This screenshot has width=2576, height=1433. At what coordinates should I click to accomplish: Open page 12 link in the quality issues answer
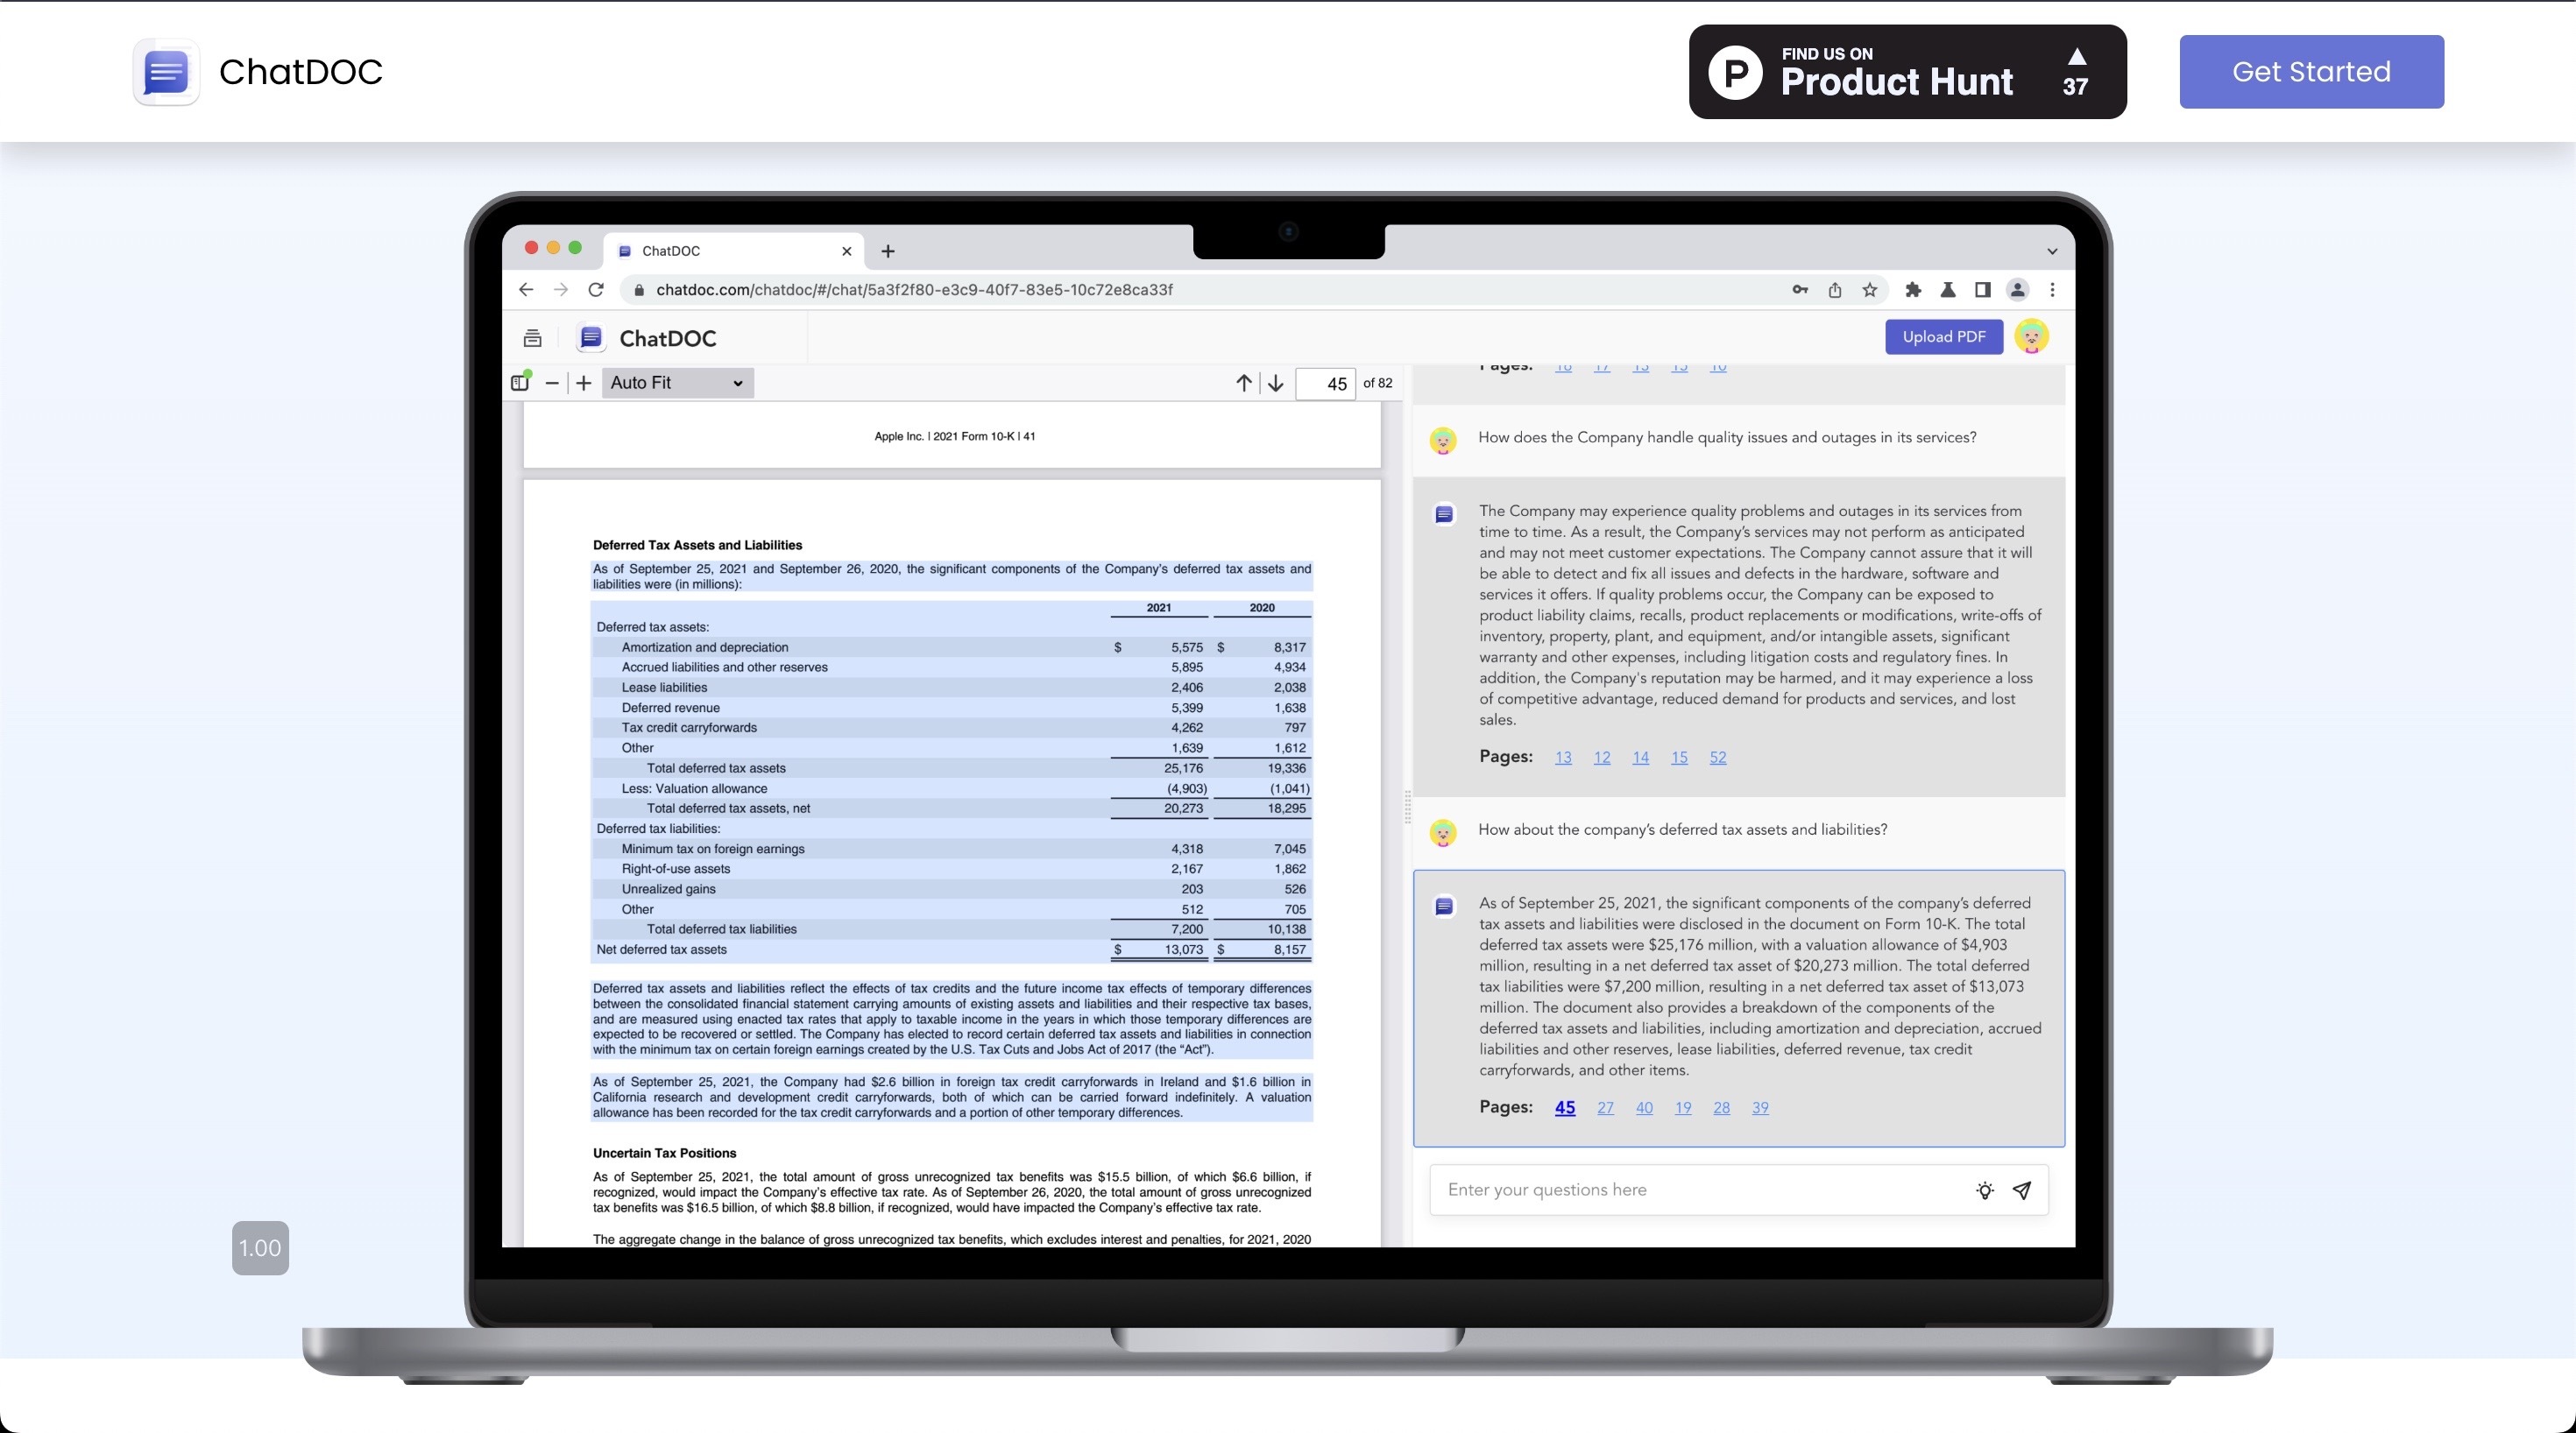coord(1602,758)
